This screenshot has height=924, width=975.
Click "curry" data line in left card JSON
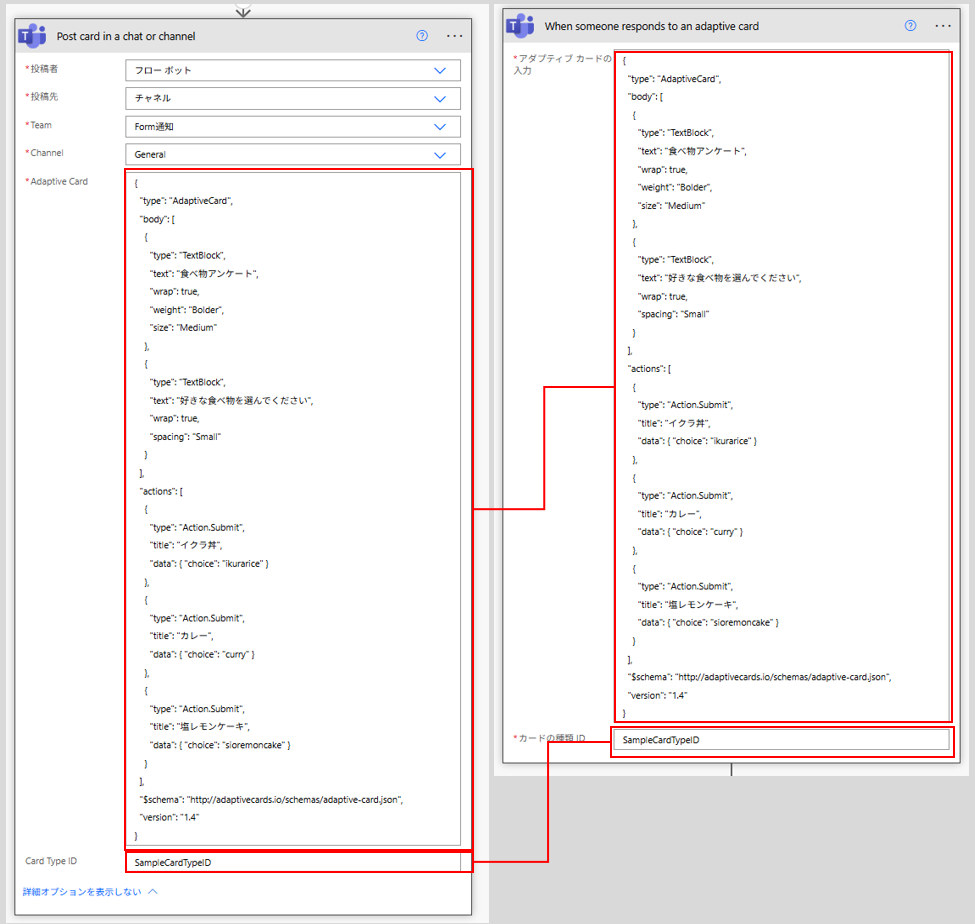pos(202,654)
